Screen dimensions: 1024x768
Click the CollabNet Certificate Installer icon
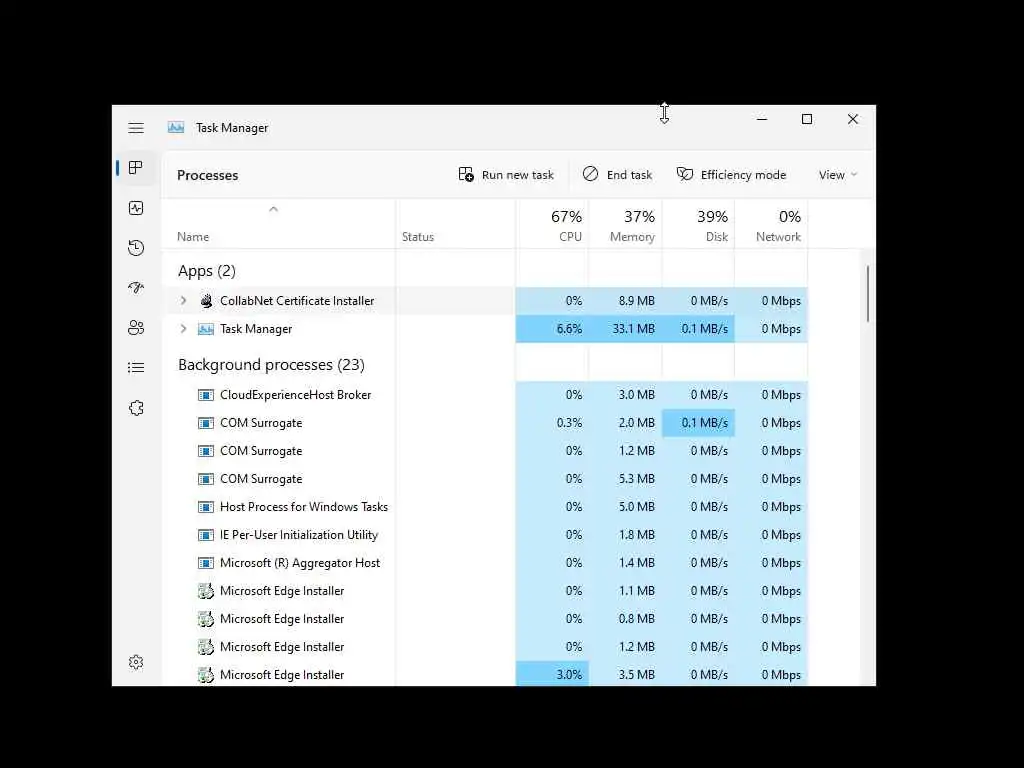tap(206, 301)
